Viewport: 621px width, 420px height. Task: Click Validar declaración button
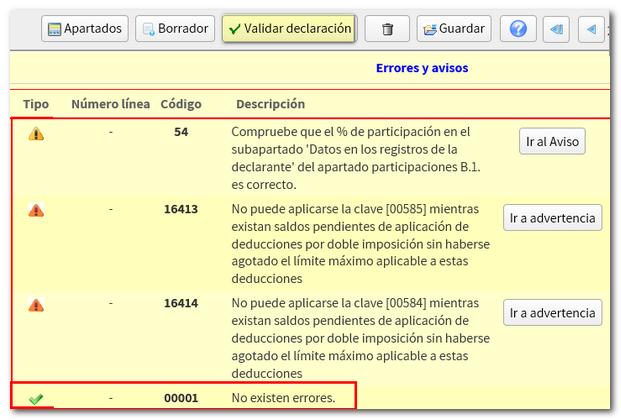tap(289, 29)
